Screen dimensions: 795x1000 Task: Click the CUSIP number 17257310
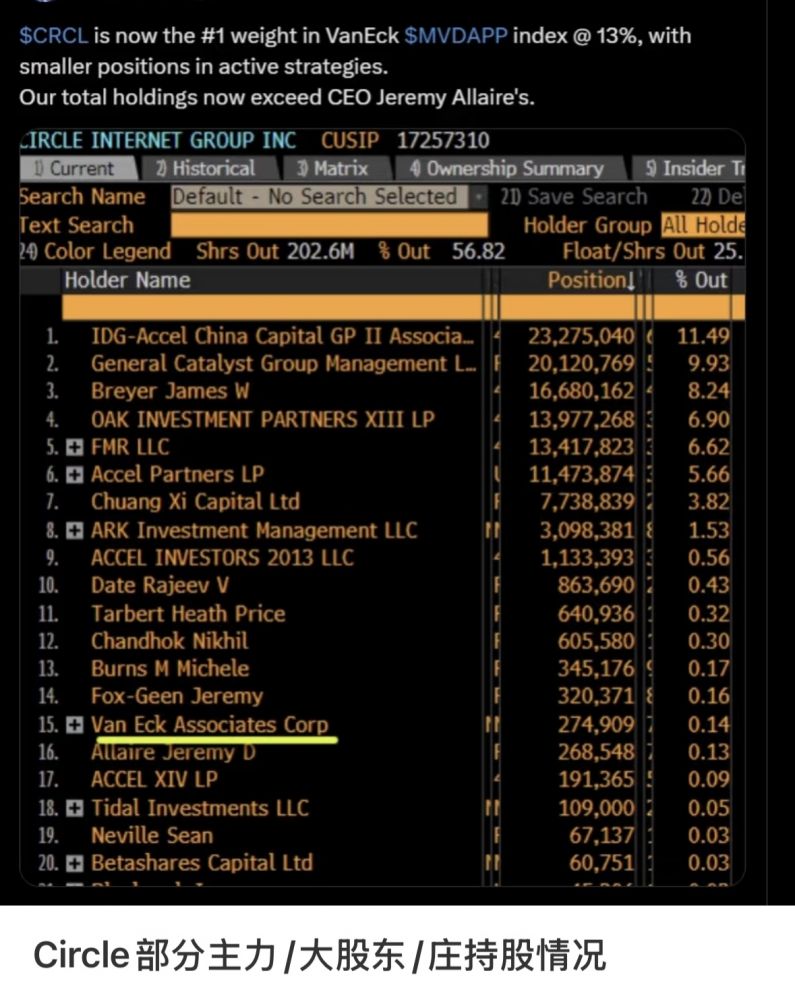[443, 140]
